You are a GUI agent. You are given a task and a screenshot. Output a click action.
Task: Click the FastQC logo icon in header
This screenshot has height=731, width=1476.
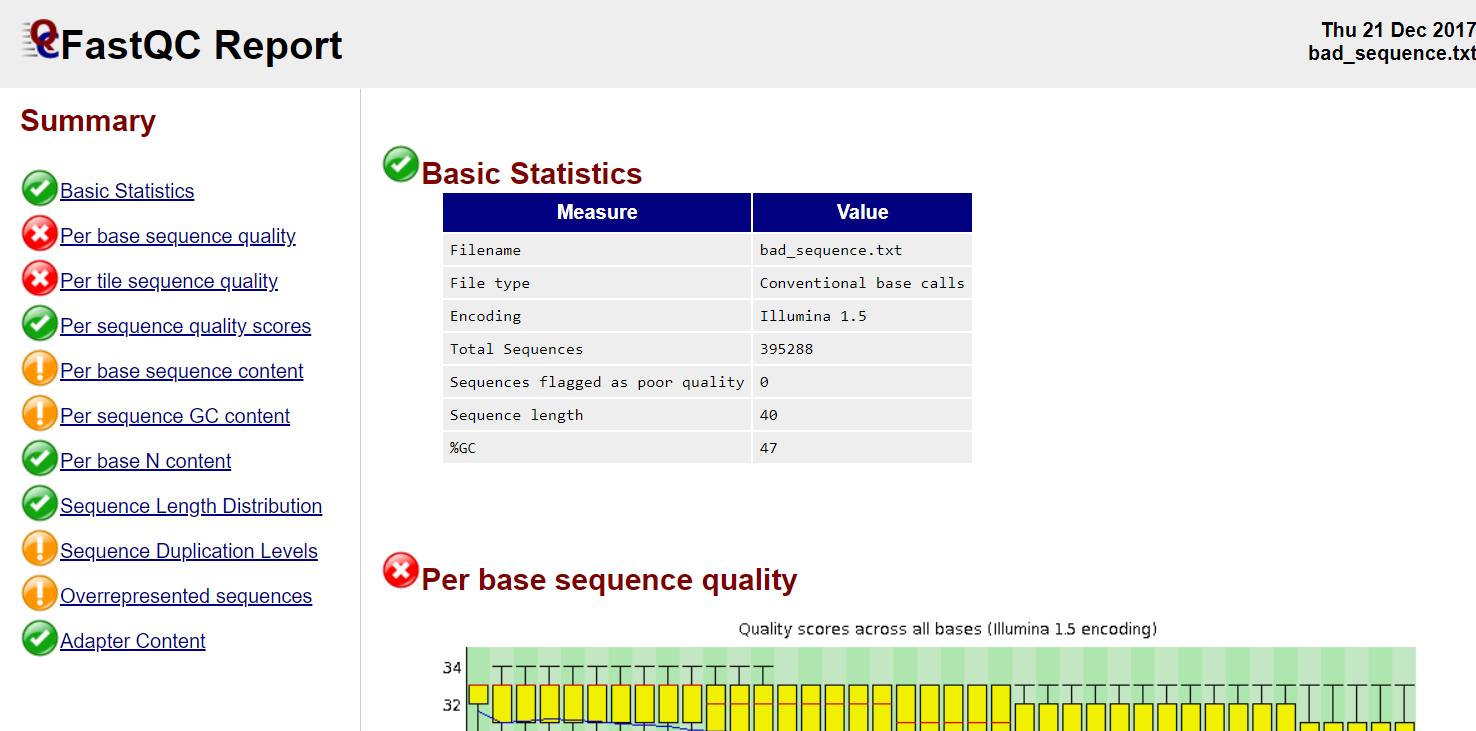coord(42,40)
